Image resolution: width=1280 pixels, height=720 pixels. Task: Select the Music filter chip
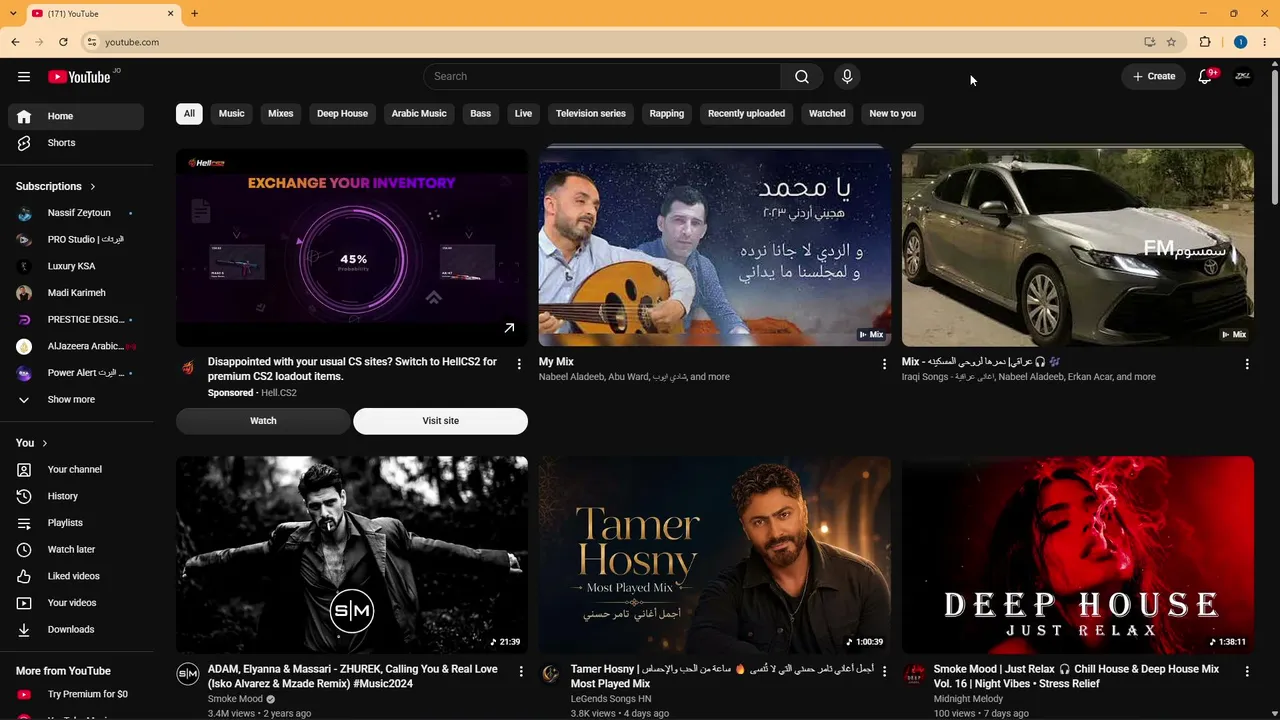pos(232,114)
